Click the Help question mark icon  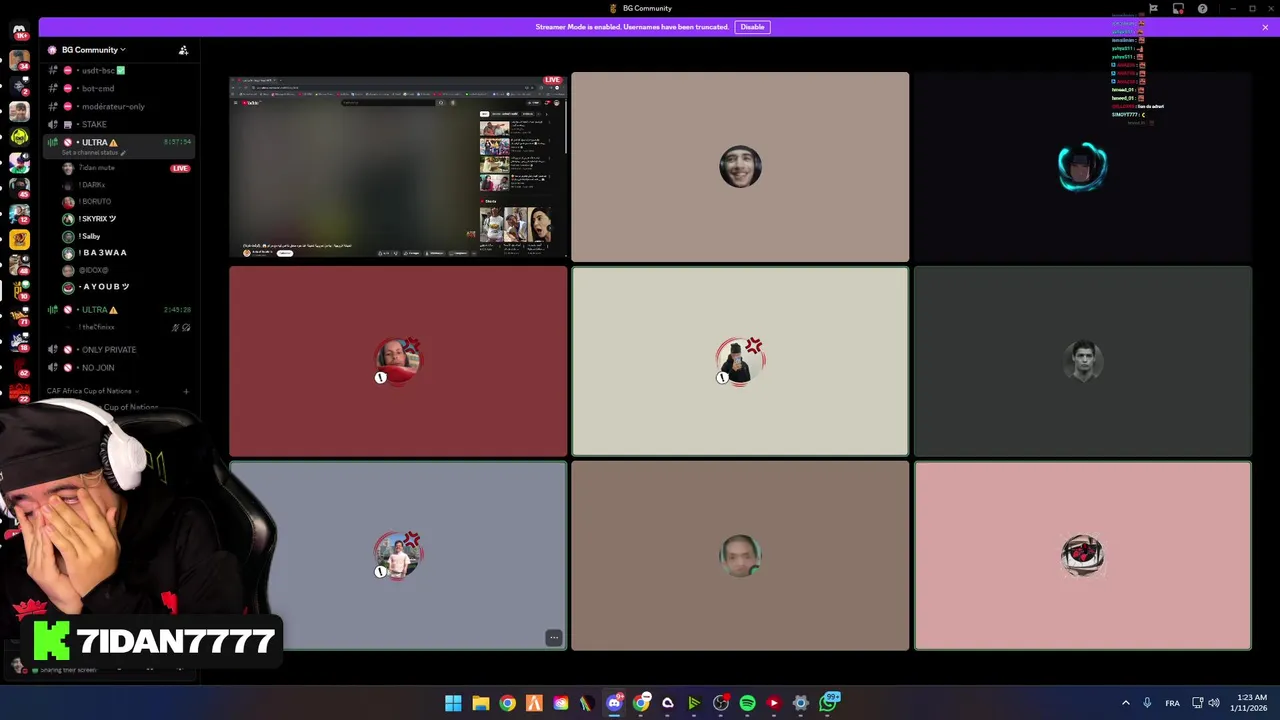point(1202,9)
